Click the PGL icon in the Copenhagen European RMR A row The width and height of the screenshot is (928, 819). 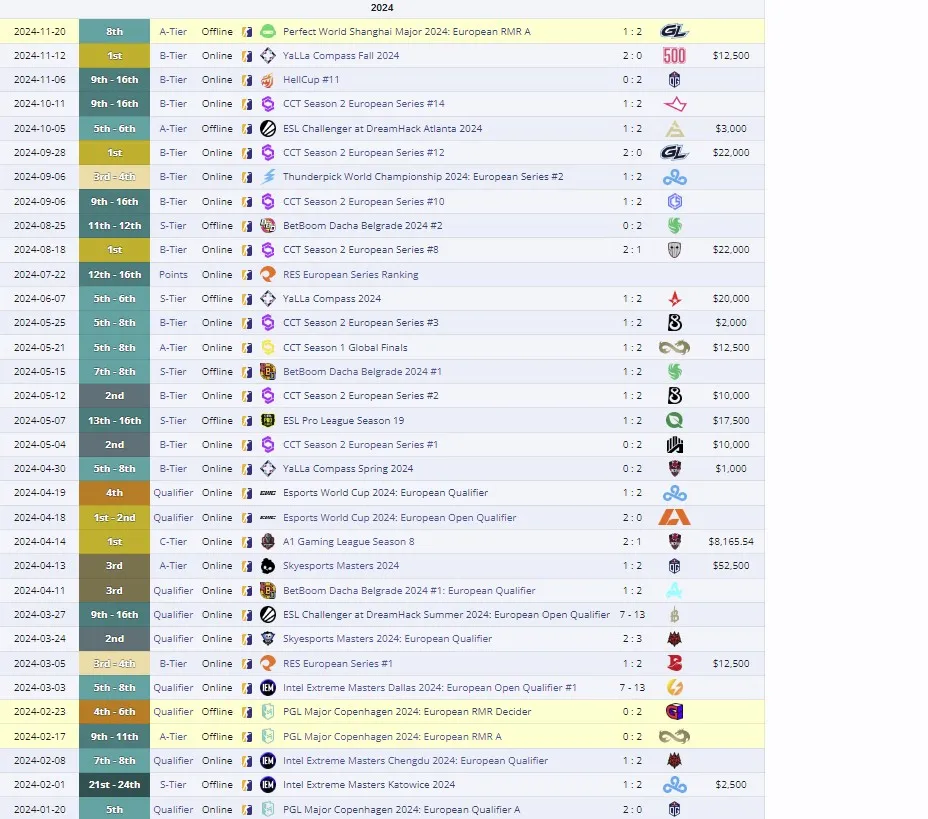tap(268, 737)
